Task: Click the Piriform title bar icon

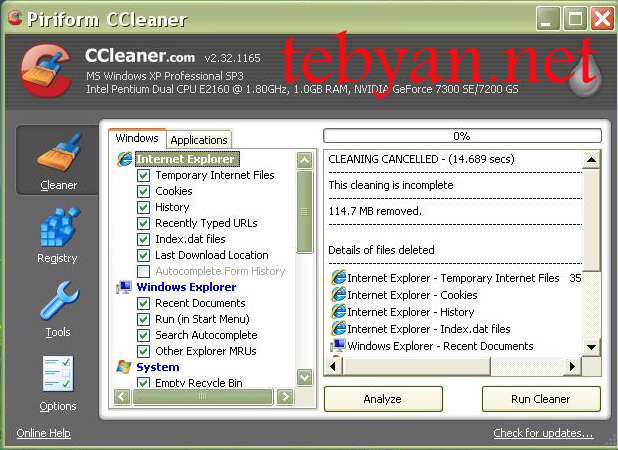Action: 15,18
